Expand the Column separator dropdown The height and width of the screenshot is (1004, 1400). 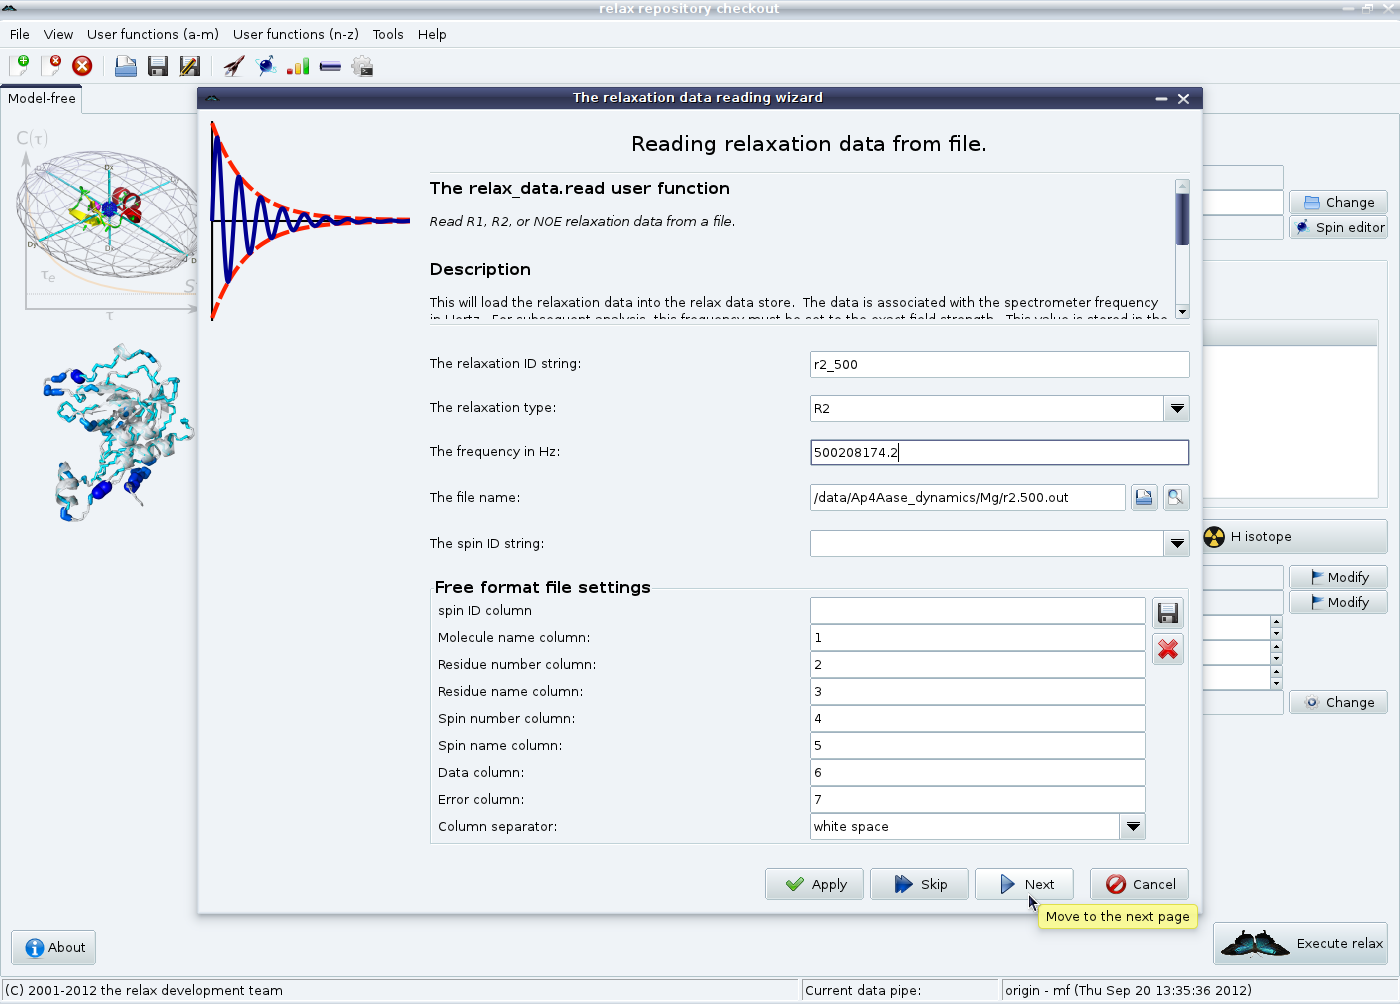(1132, 826)
